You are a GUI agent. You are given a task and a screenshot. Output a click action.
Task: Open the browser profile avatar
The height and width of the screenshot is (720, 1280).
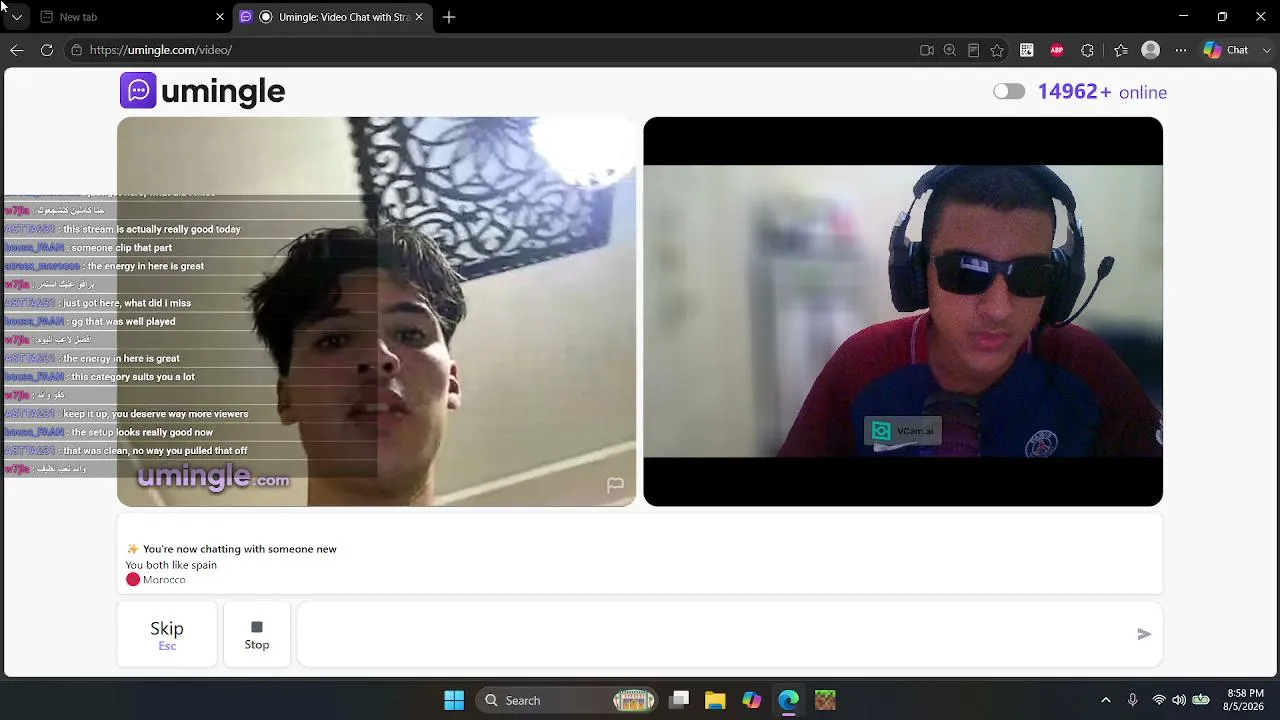[1151, 50]
